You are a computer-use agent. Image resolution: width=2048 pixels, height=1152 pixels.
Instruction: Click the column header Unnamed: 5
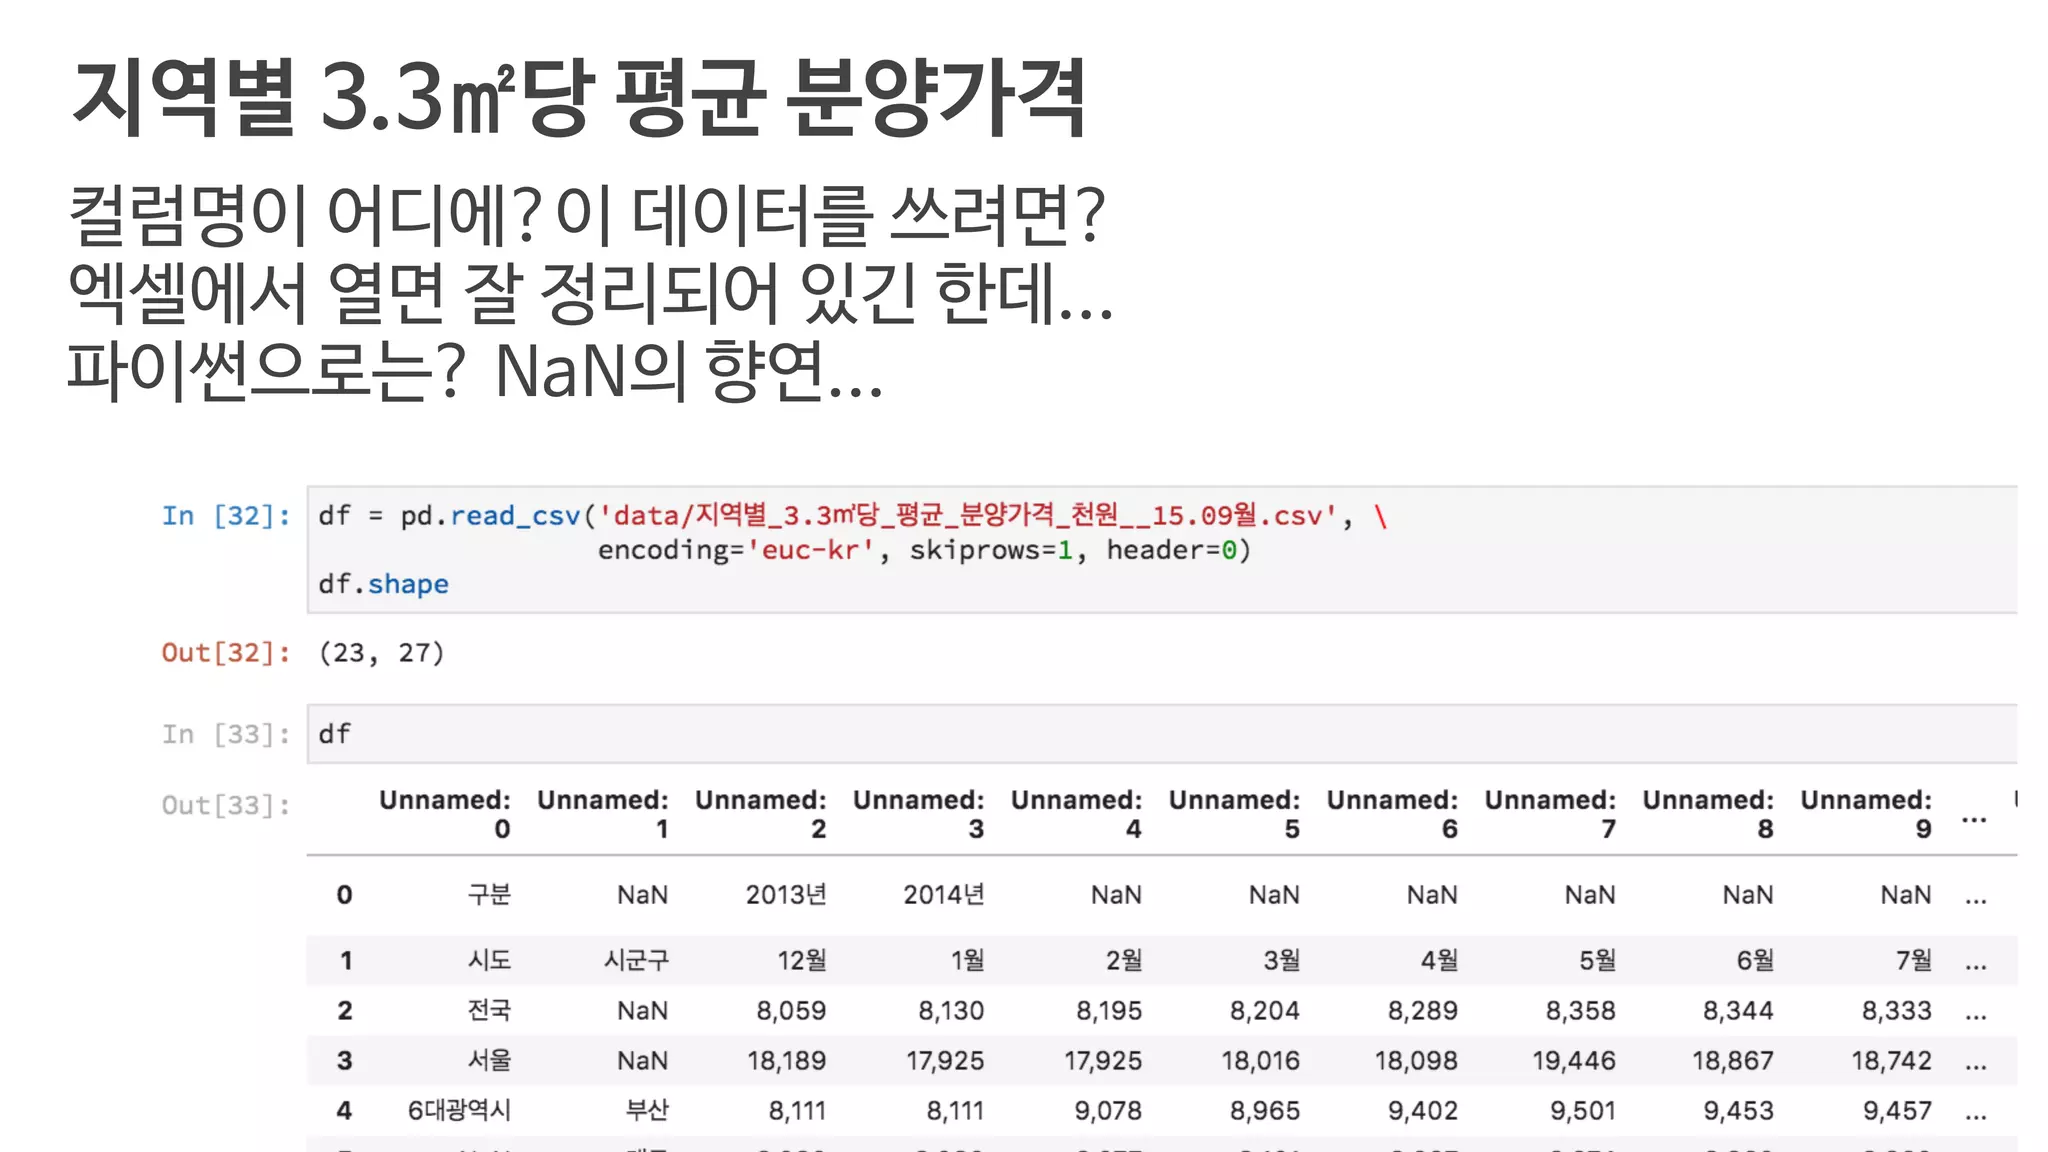1235,814
